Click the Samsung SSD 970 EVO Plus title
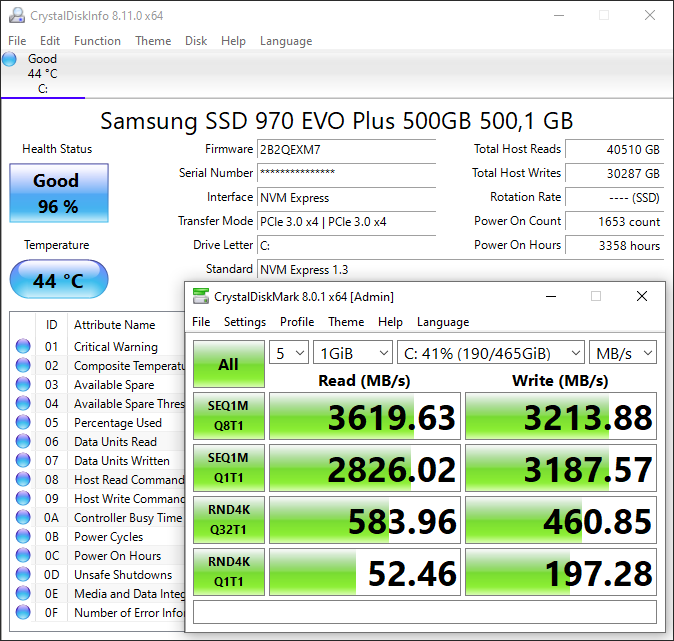The image size is (674, 641). [337, 121]
